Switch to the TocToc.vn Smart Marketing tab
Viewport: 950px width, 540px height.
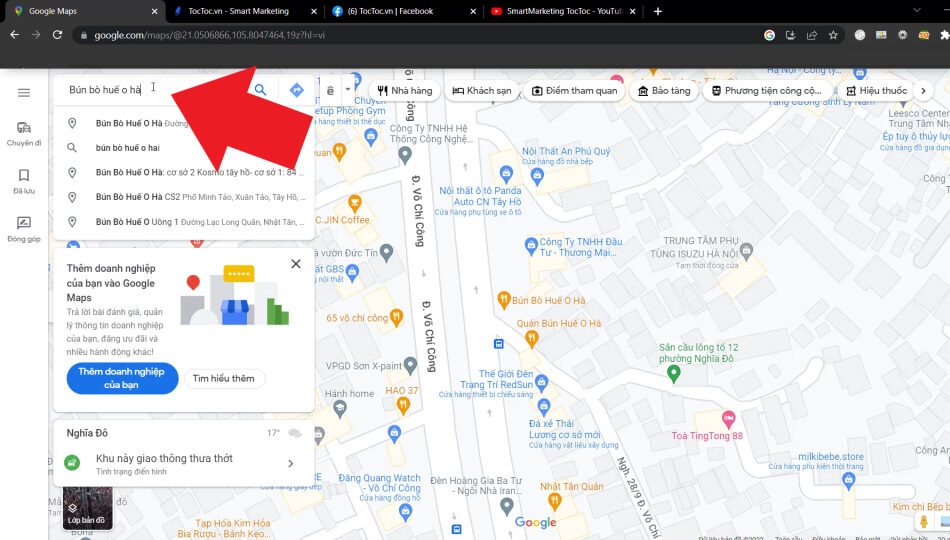click(245, 11)
